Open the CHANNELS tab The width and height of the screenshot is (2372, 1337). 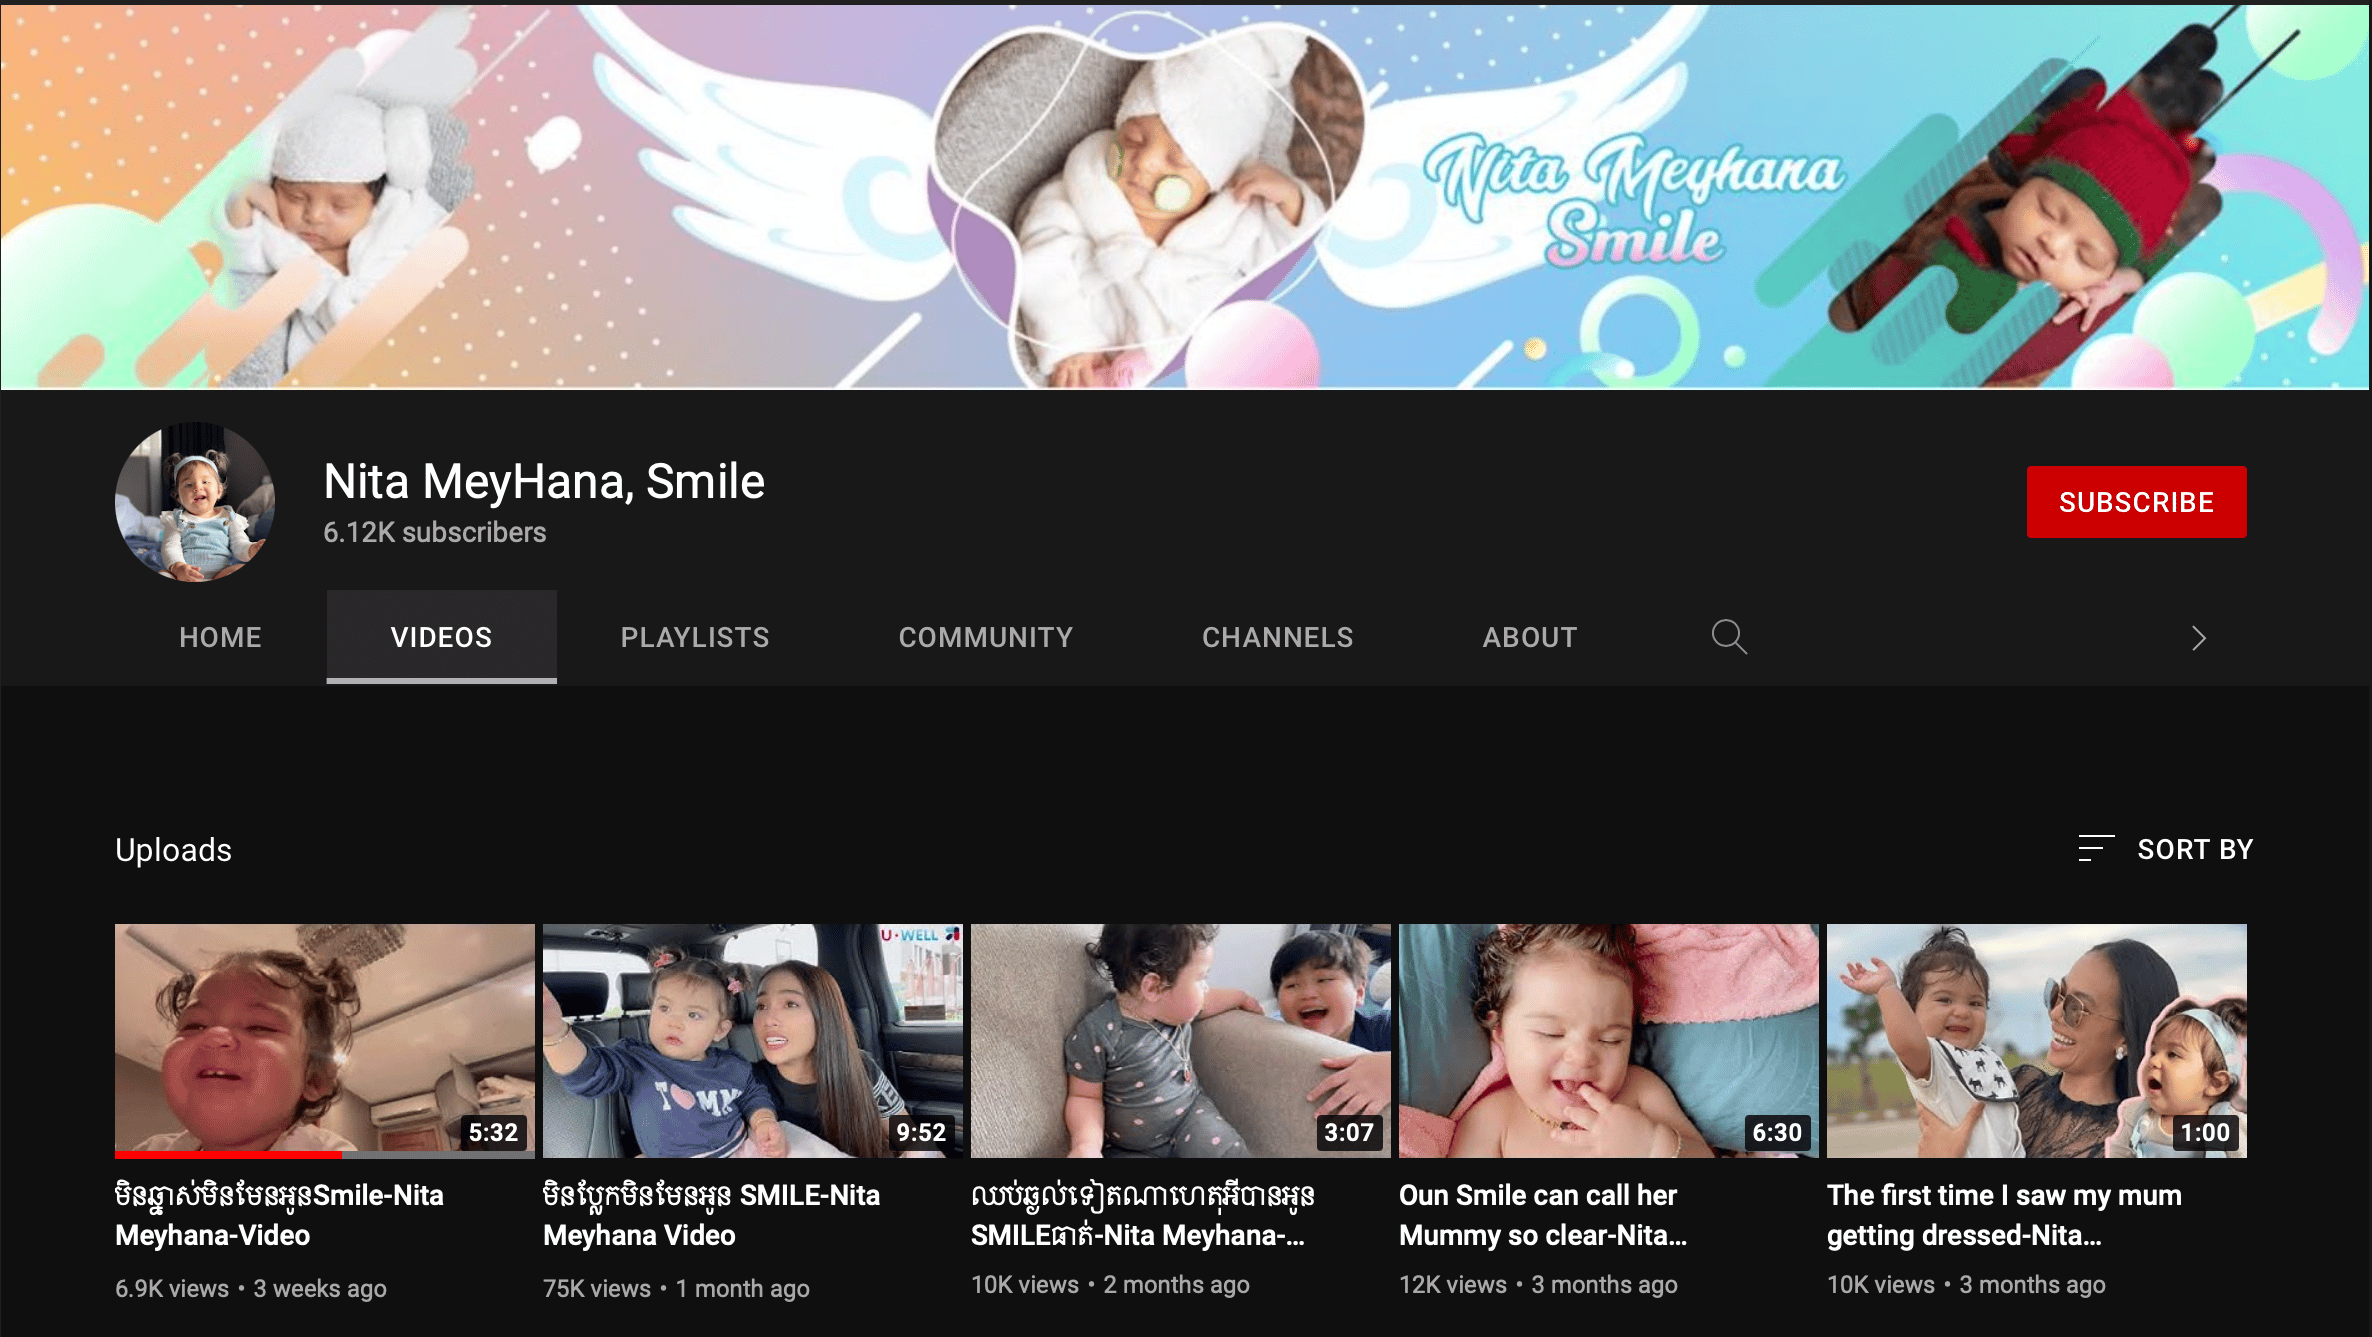(x=1277, y=637)
